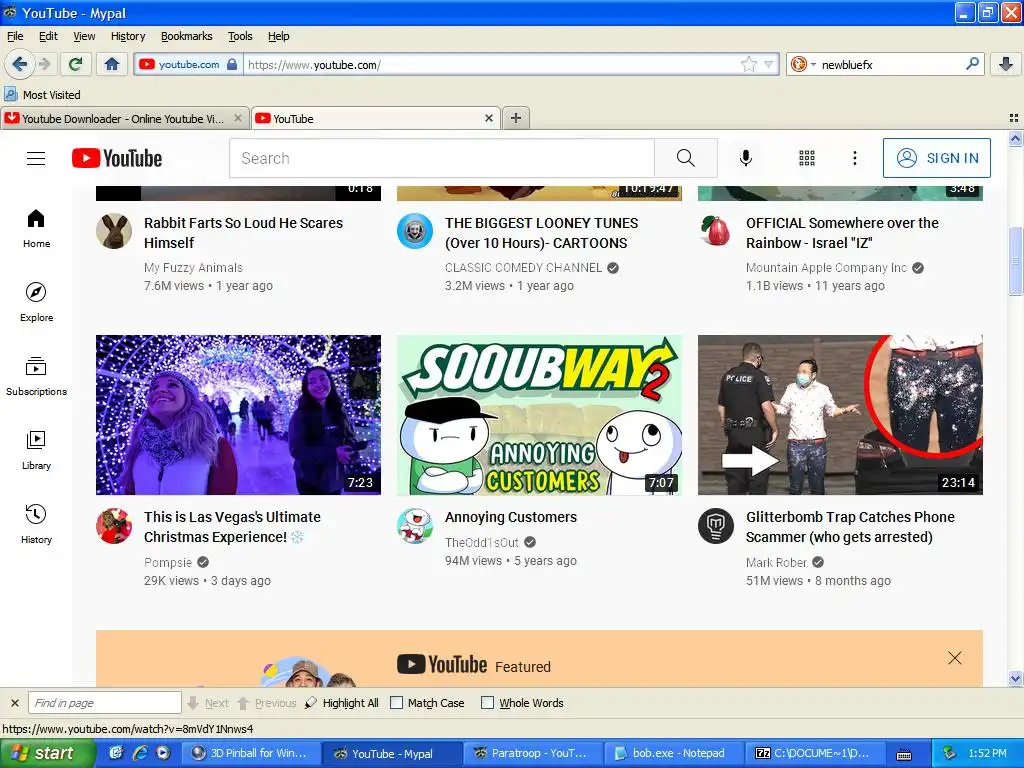Screen dimensions: 1024x768
Task: Click the SIGN IN button
Action: 936,158
